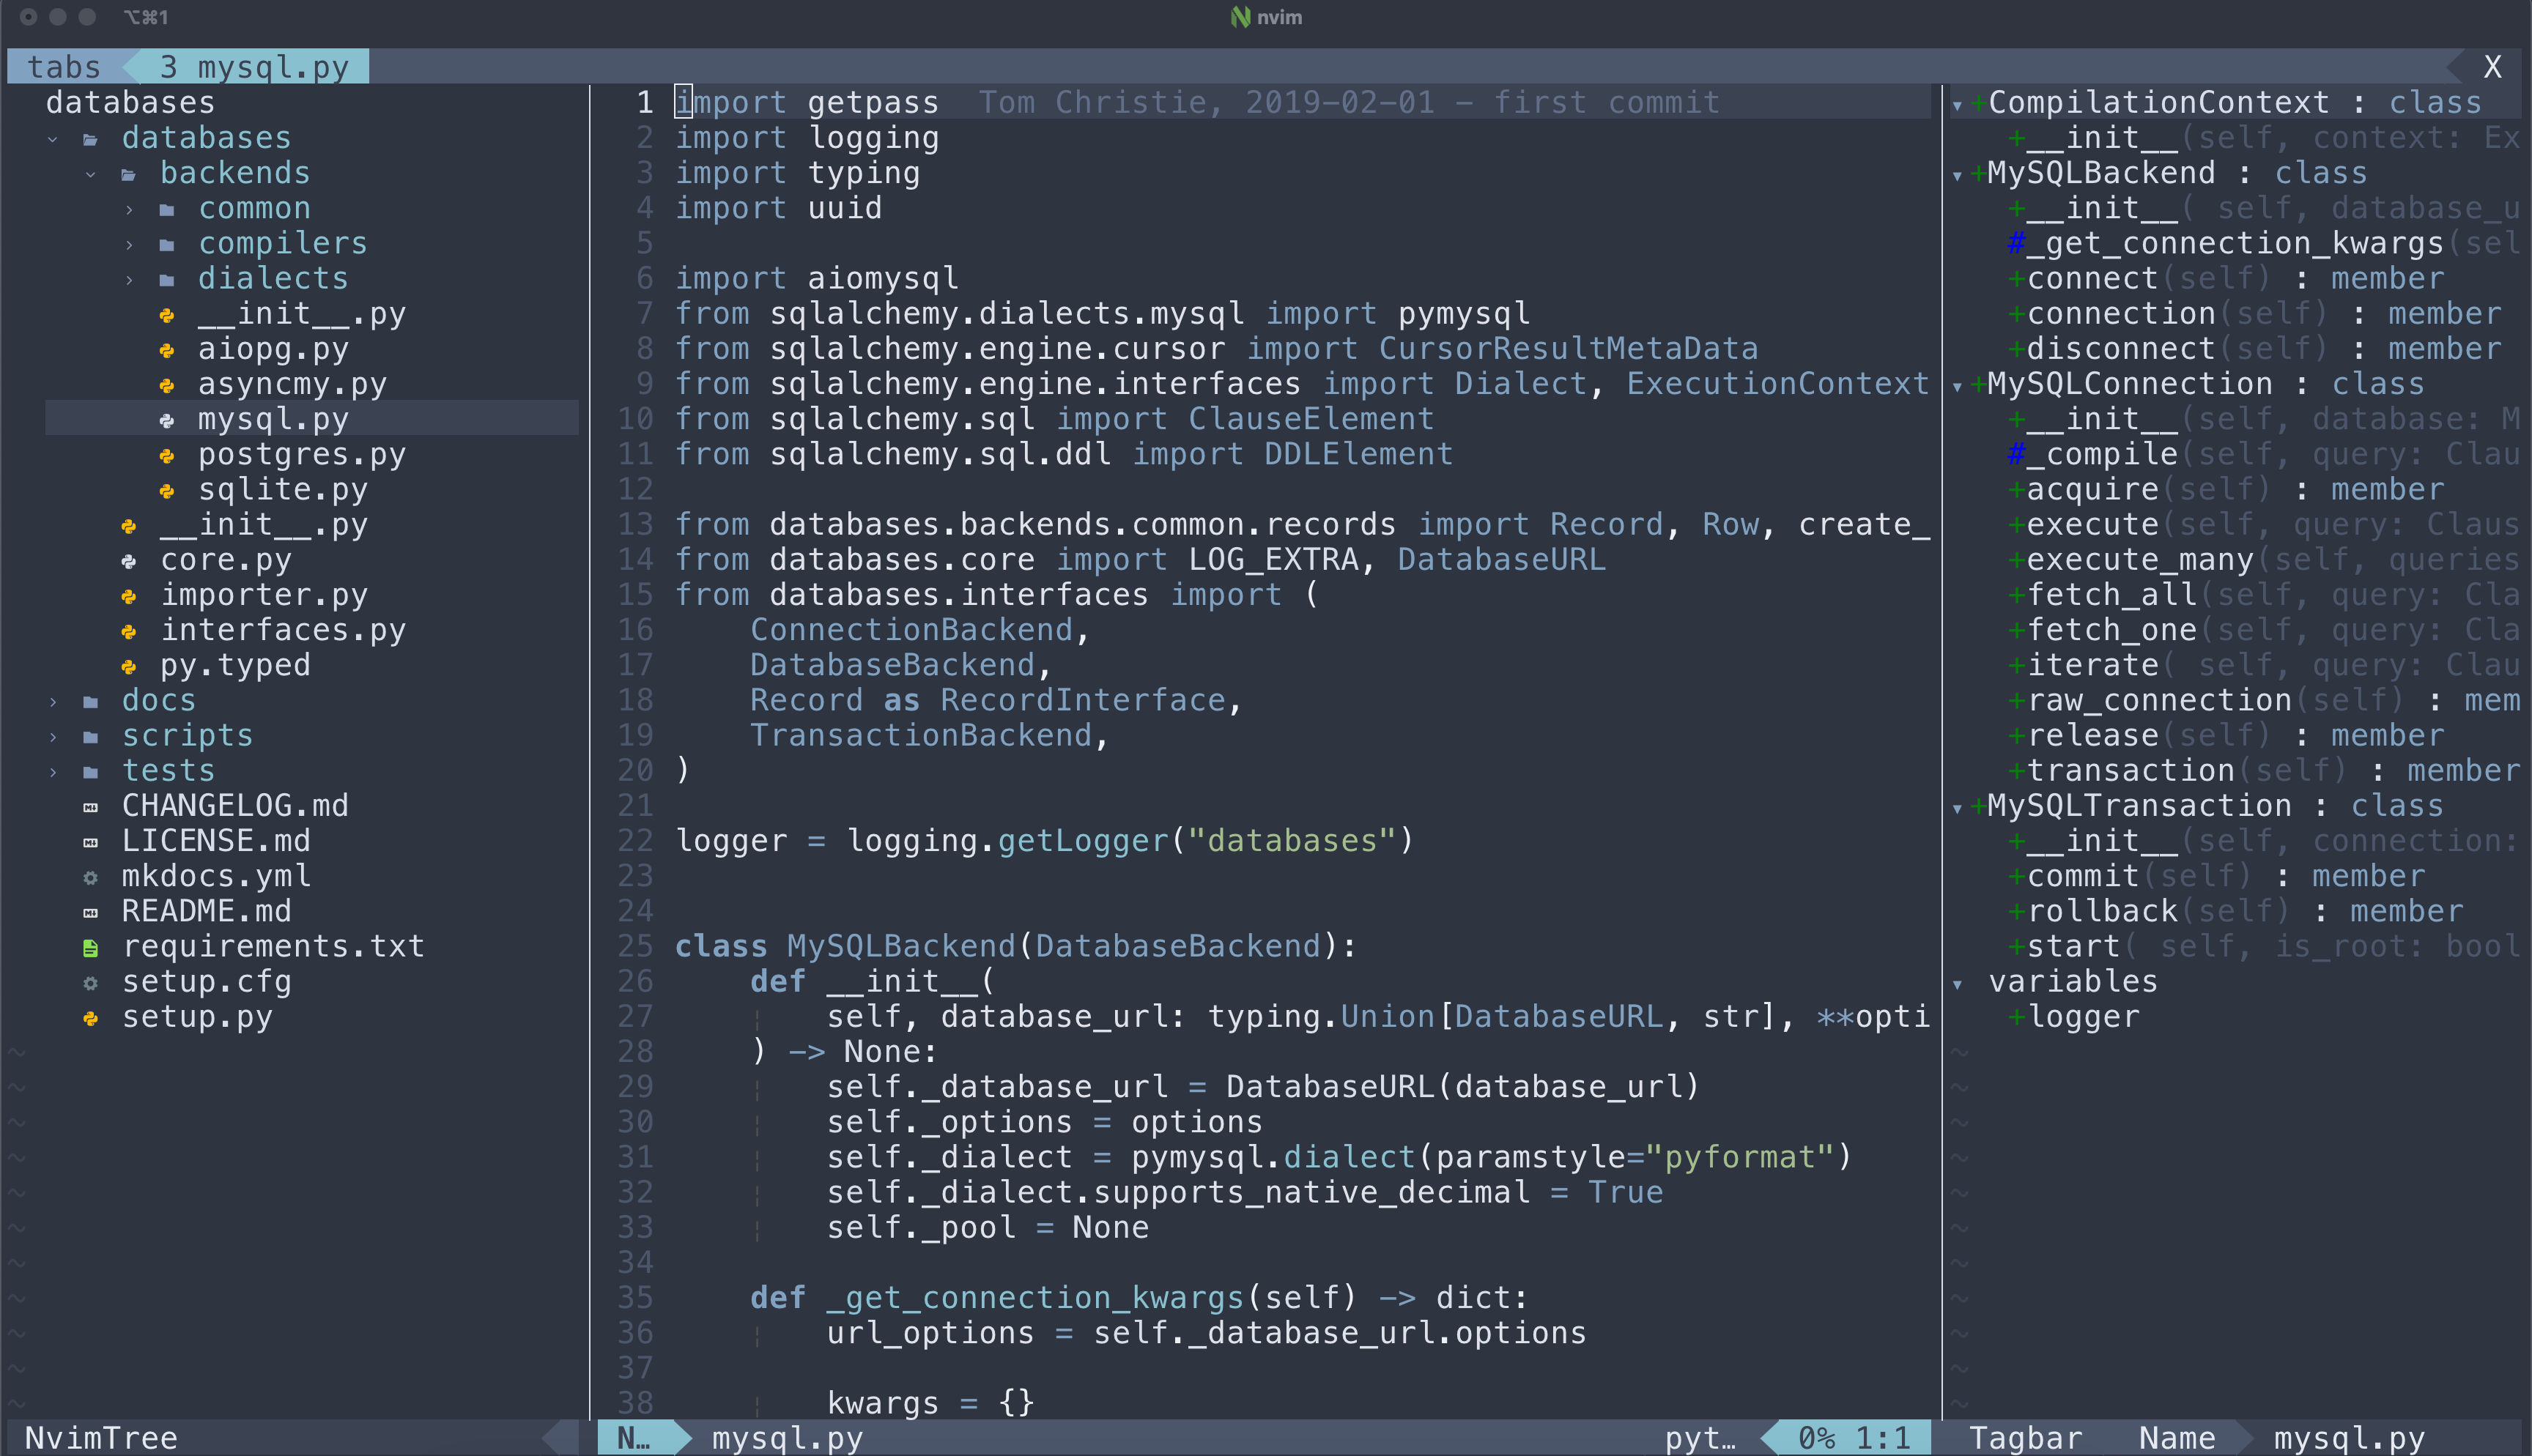This screenshot has height=1456, width=2532.
Task: Open postgres.py in the file tree
Action: [x=301, y=455]
